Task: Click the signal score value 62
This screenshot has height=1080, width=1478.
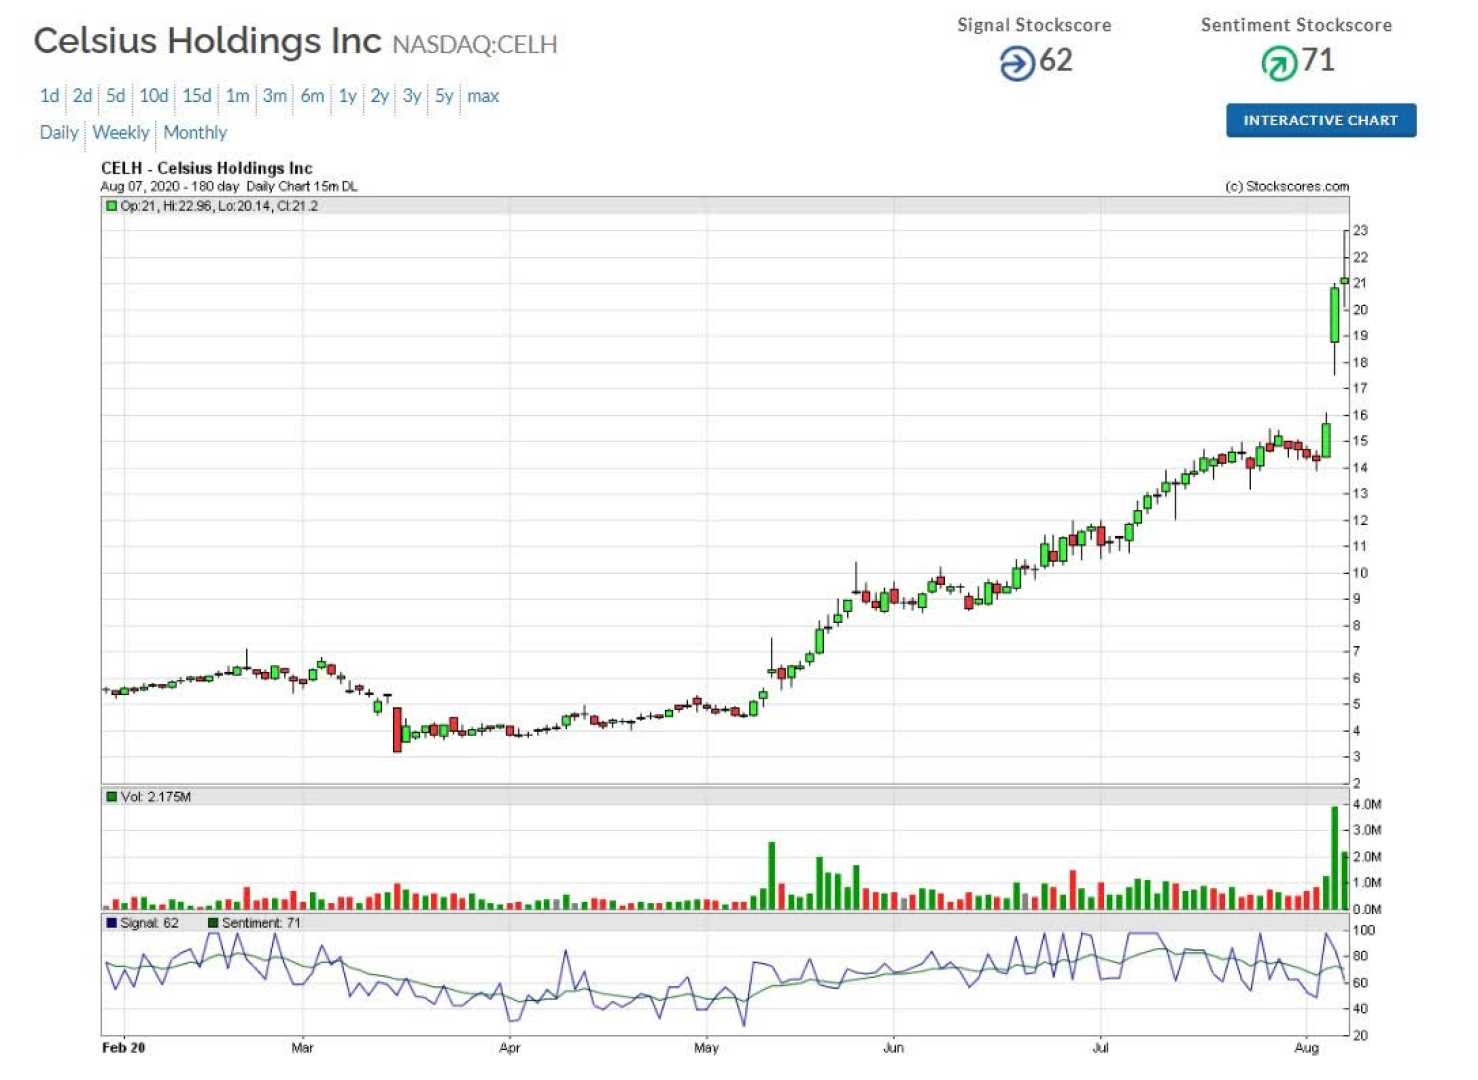Action: coord(1056,61)
